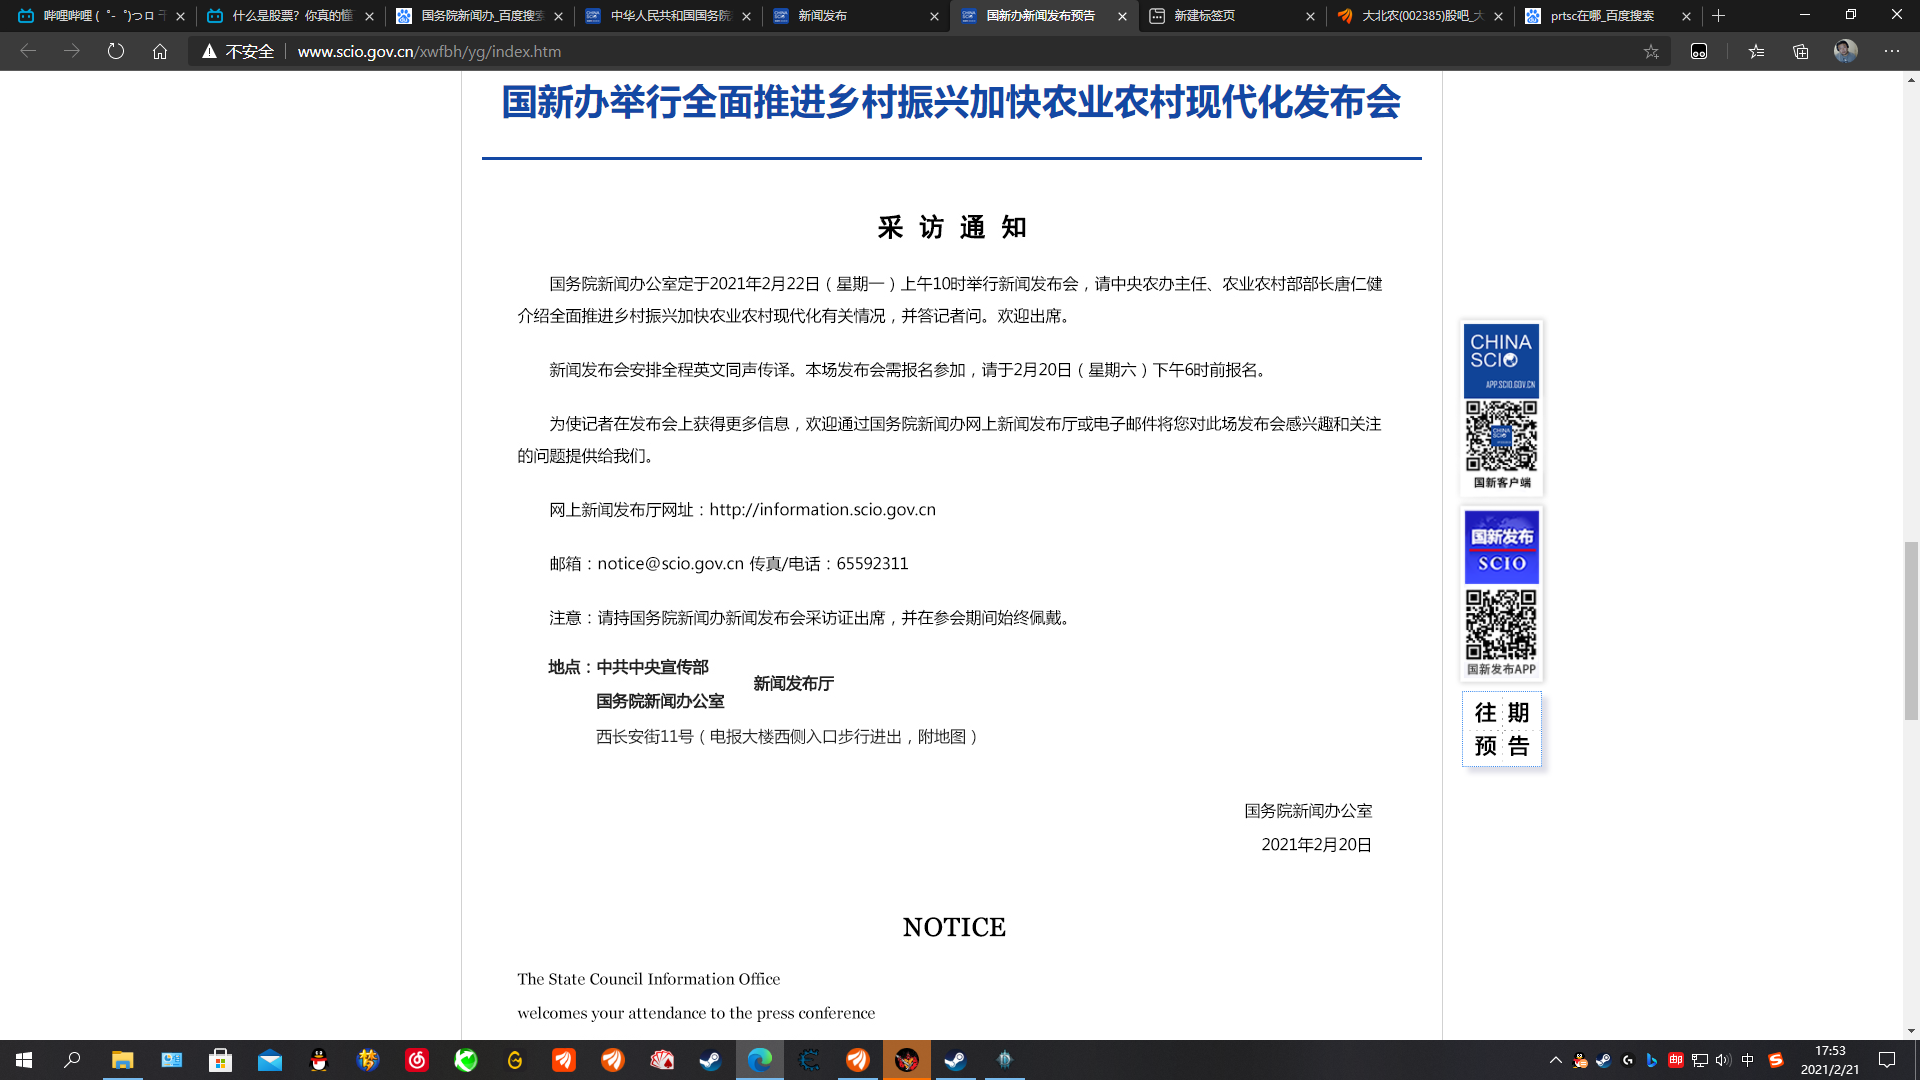Viewport: 1920px width, 1080px height.
Task: Click the browser refresh icon
Action: click(116, 51)
